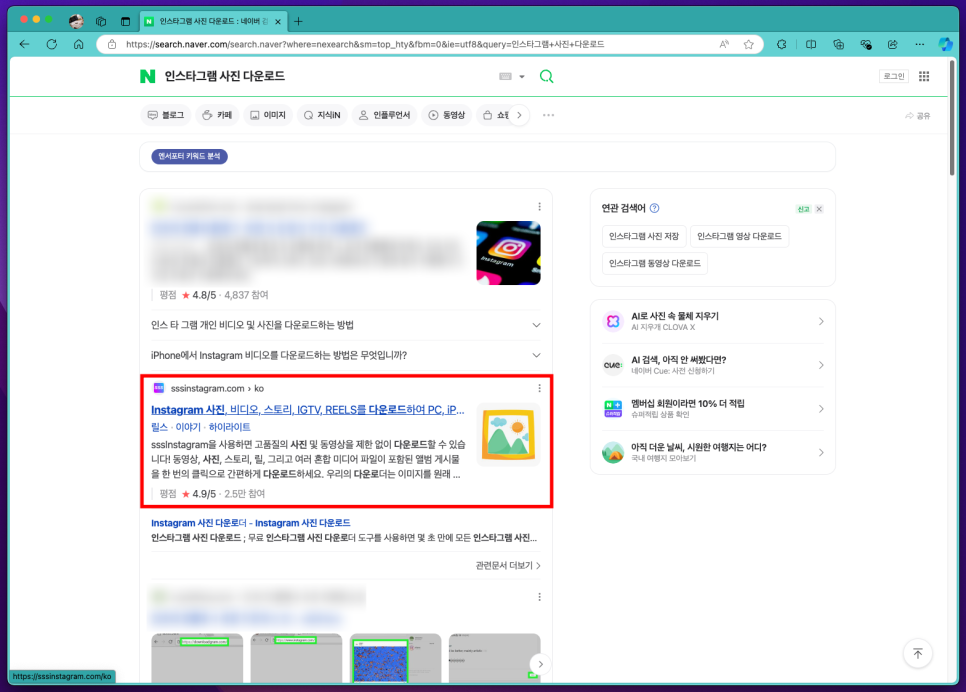Close the 연관 검색어 panel with X

tap(819, 209)
